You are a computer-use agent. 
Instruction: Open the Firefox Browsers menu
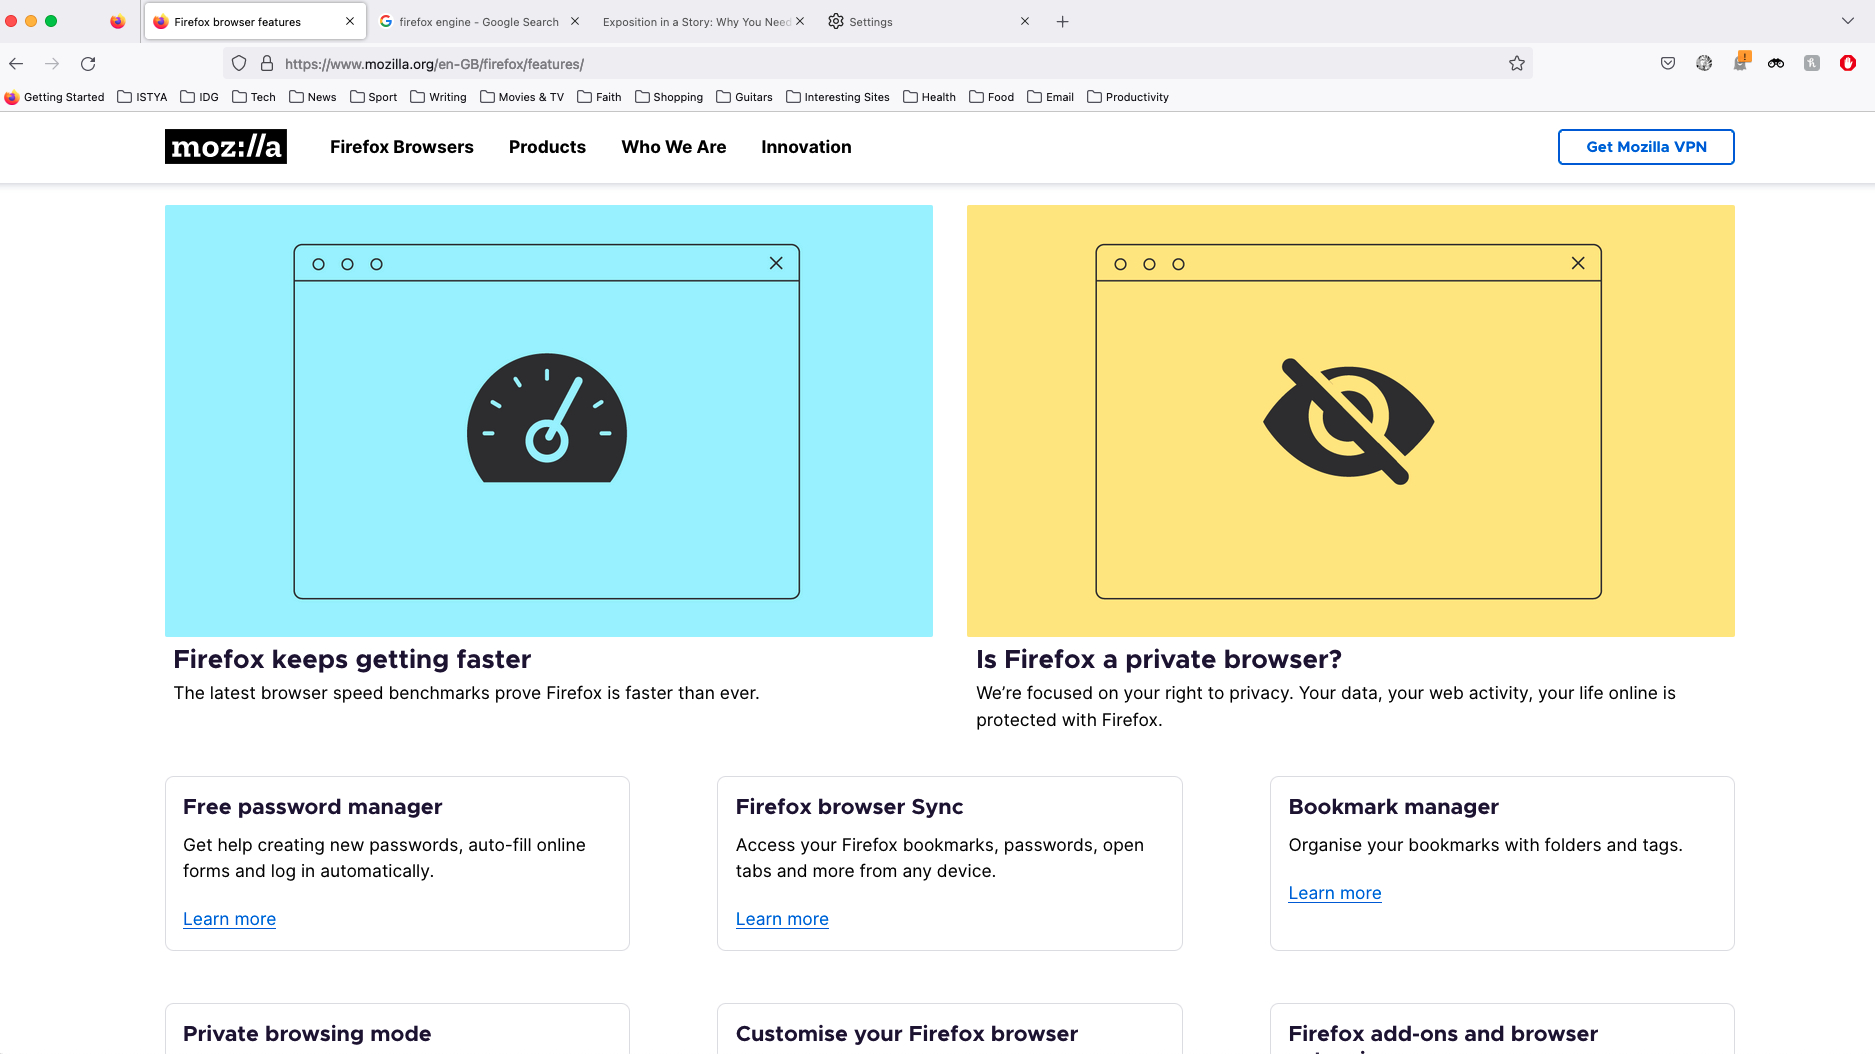pos(402,147)
